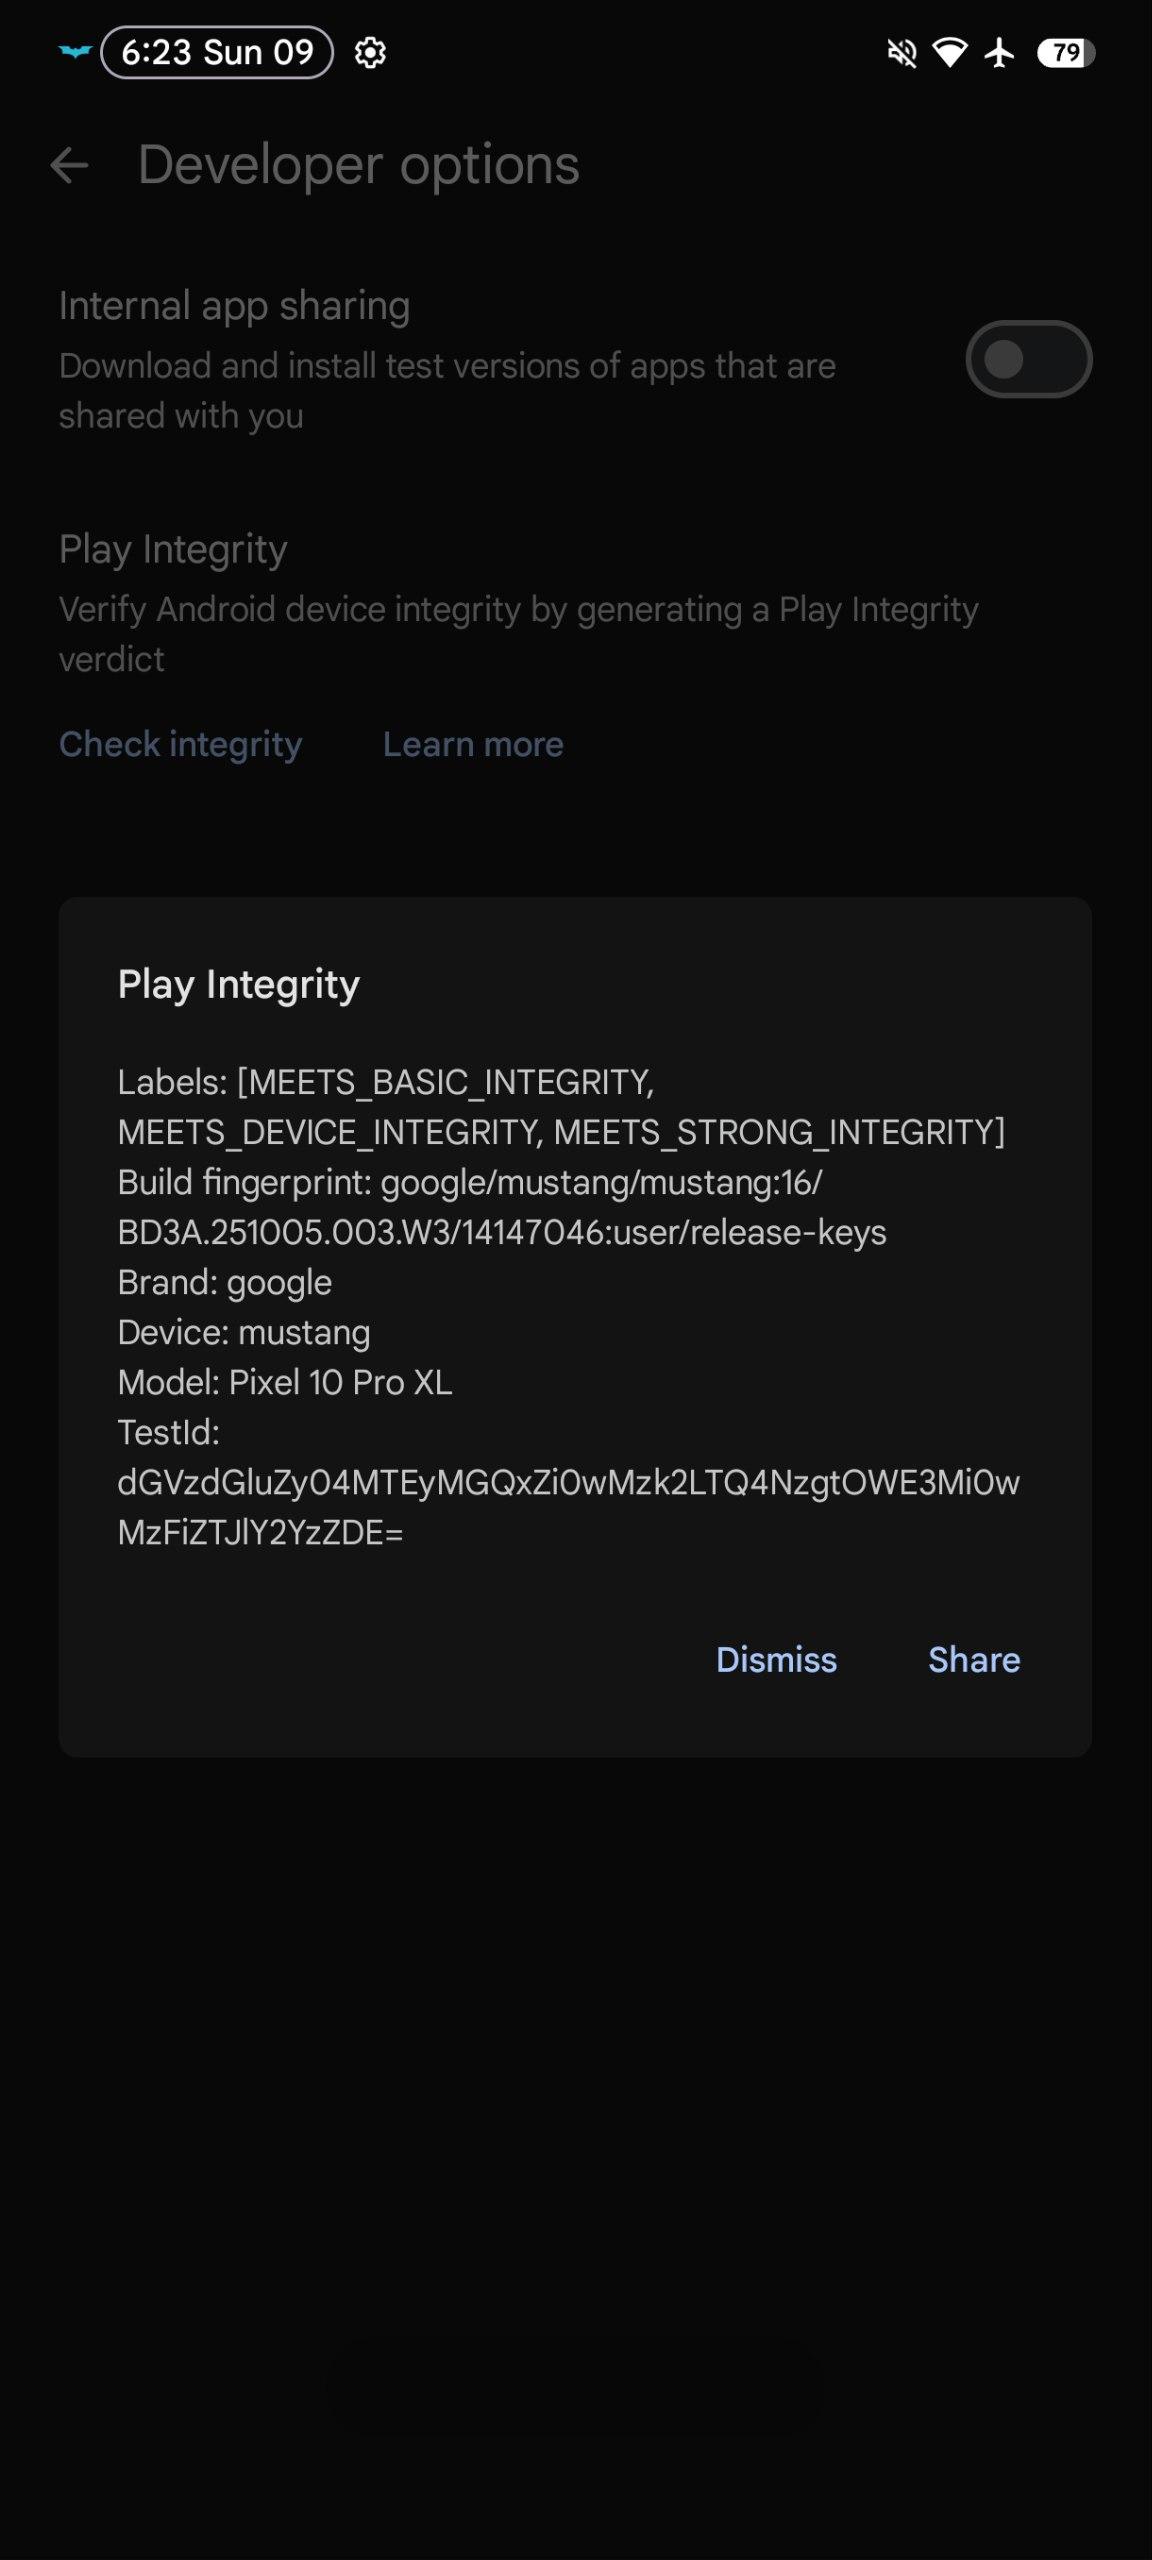Tap the muted sound icon
Screen dimensions: 1152x2560
point(902,53)
